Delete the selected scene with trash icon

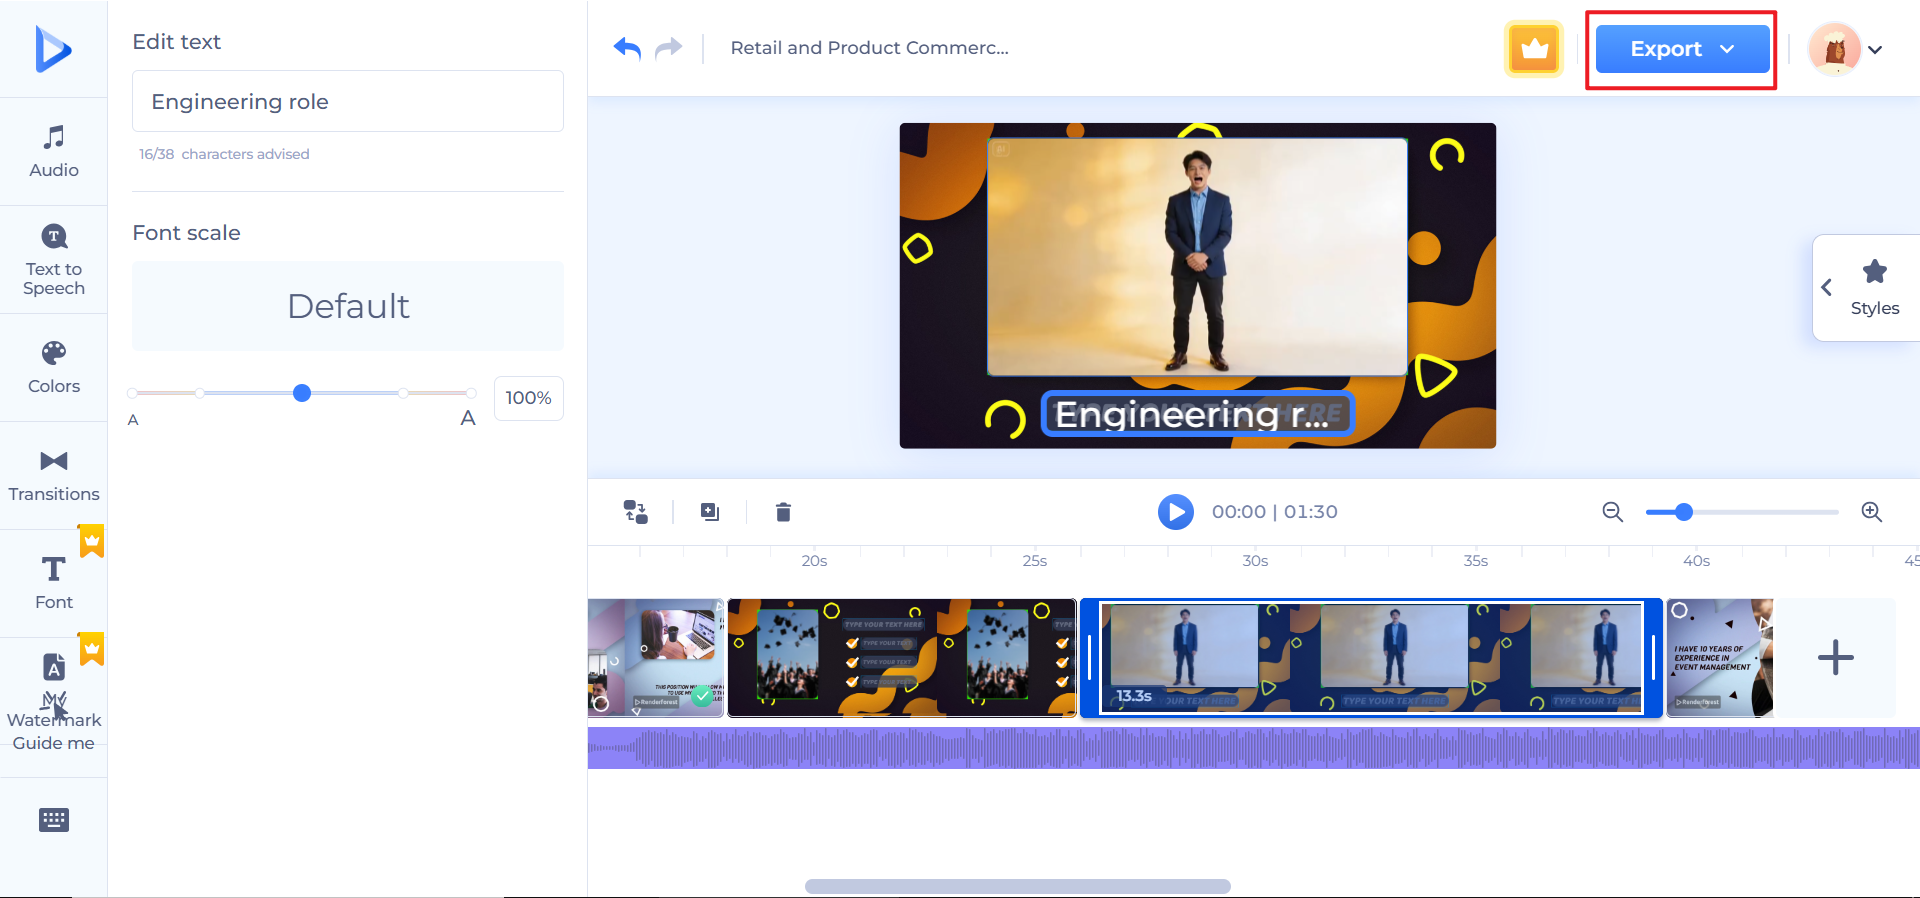[783, 512]
